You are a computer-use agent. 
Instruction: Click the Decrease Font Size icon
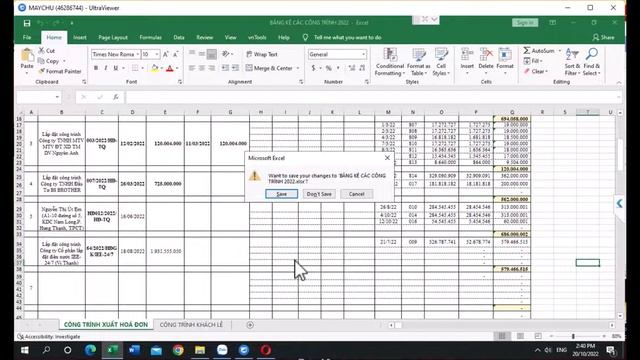pyautogui.click(x=176, y=54)
